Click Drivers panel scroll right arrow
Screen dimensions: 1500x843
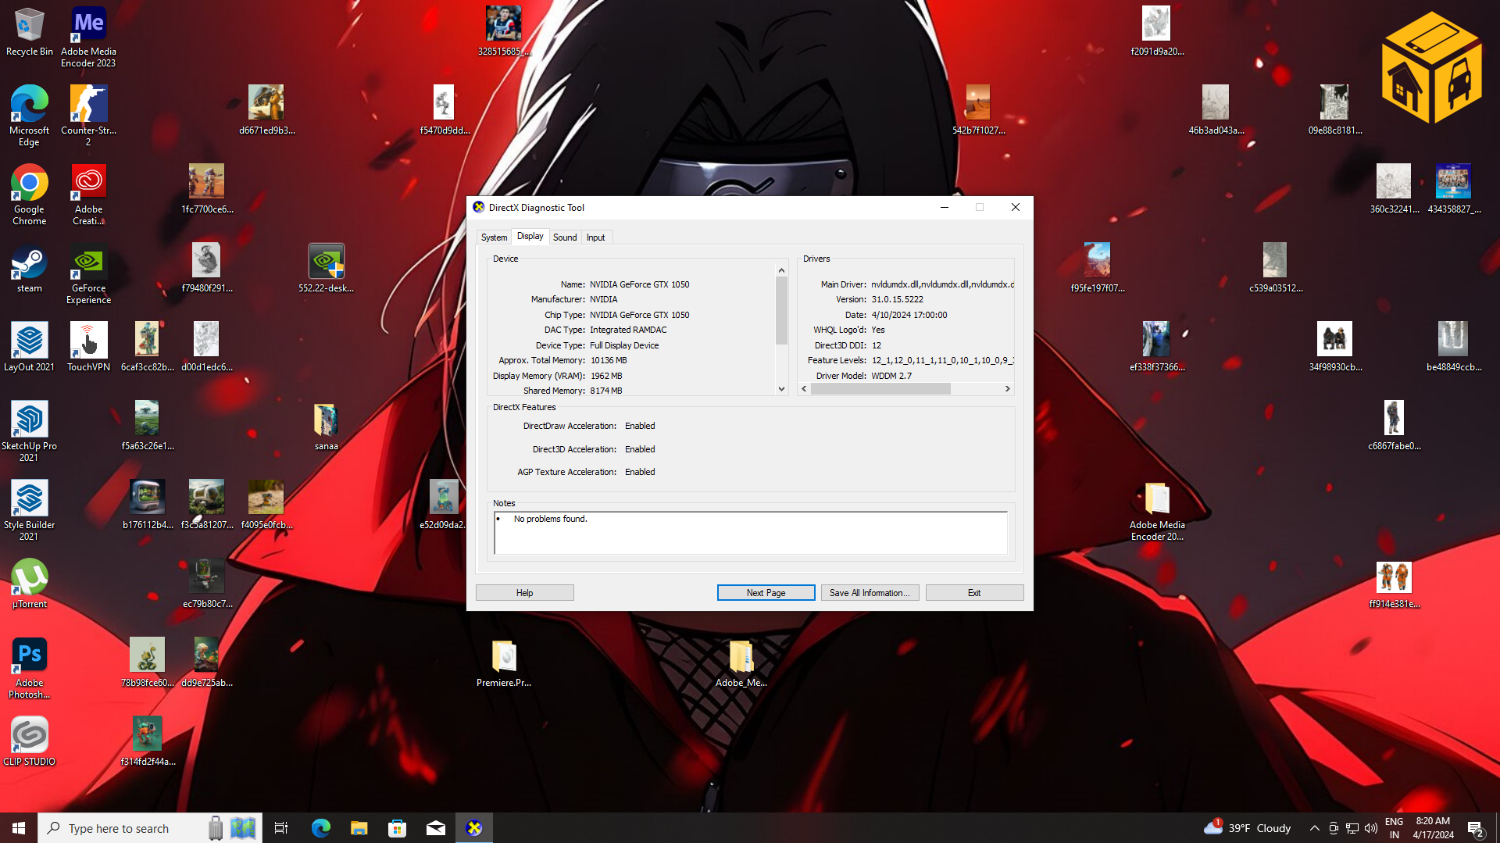[x=1007, y=389]
